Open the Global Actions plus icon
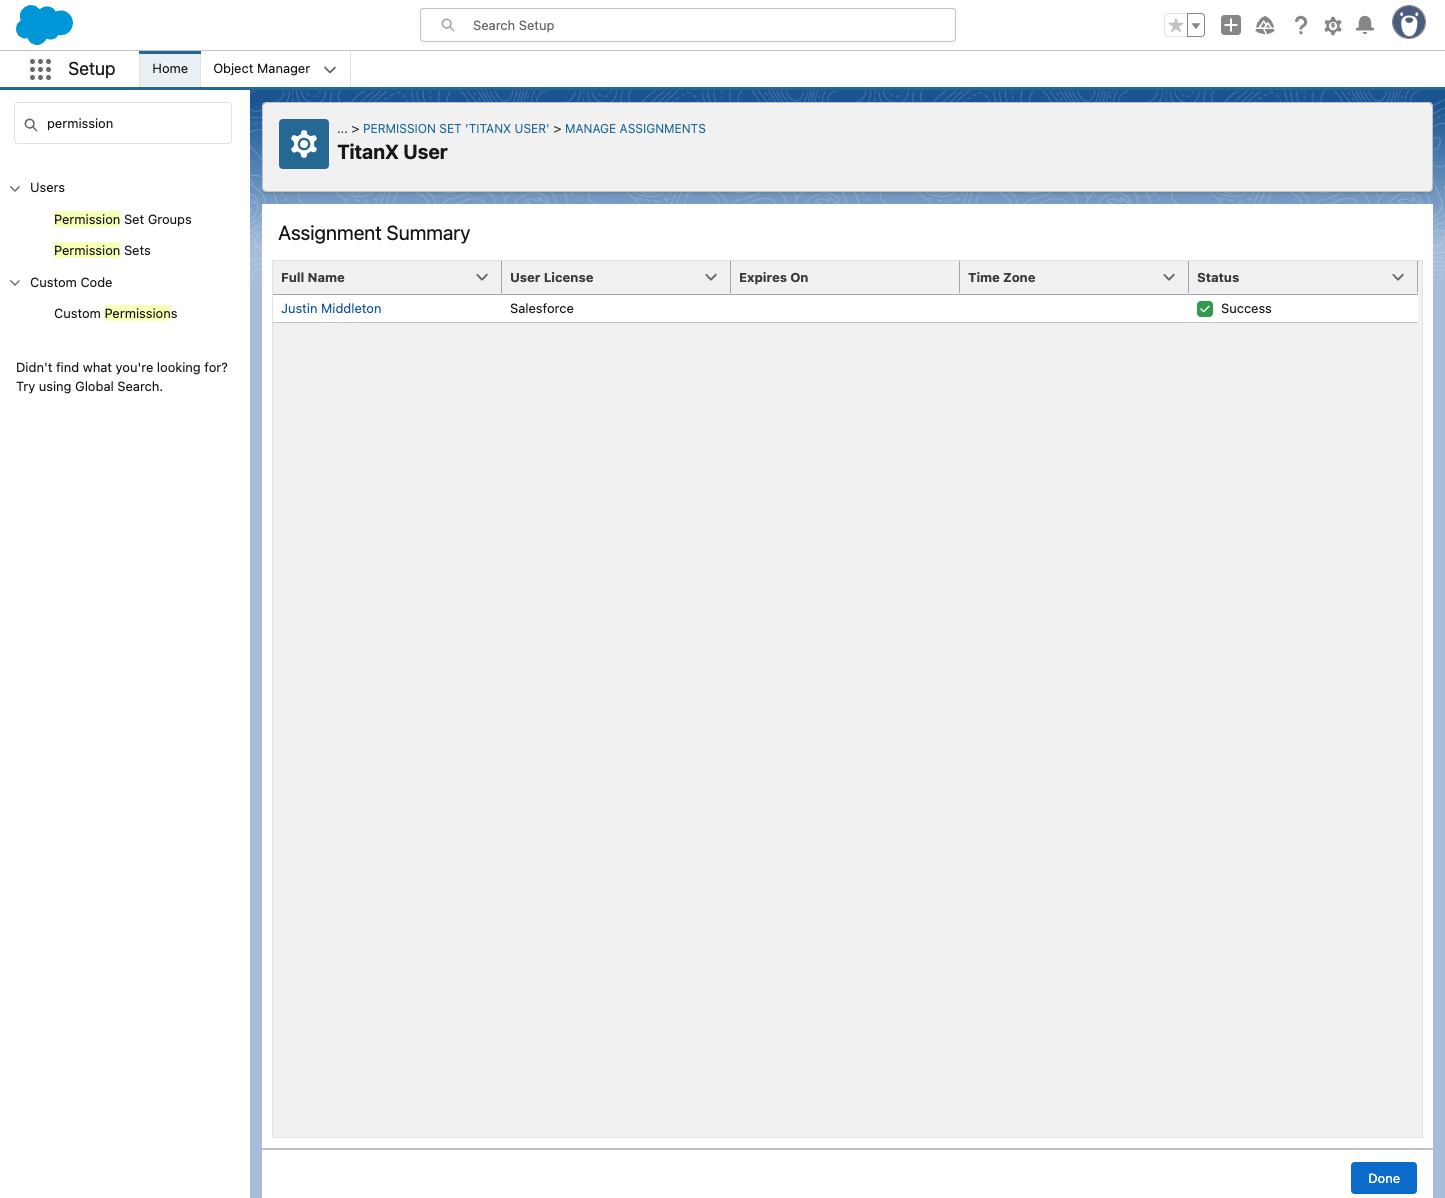The width and height of the screenshot is (1445, 1198). pos(1231,26)
